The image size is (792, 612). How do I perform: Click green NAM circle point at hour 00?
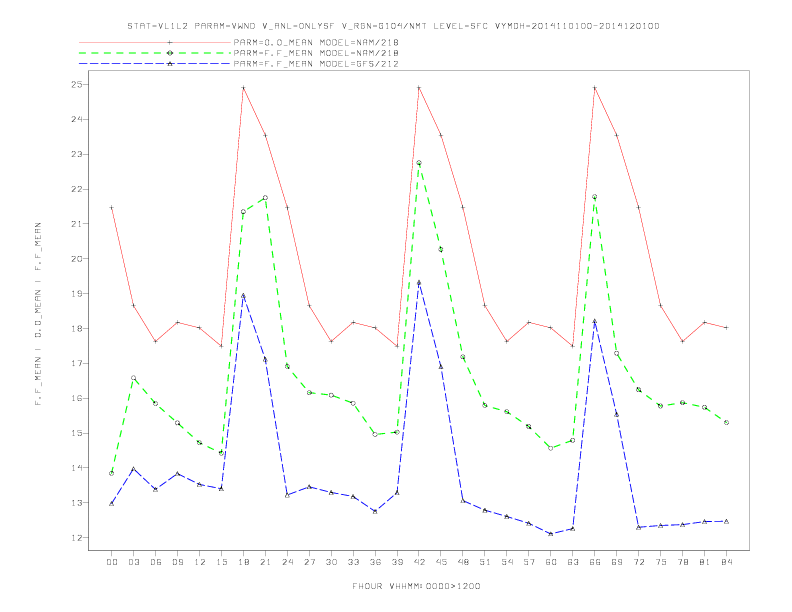tap(112, 473)
